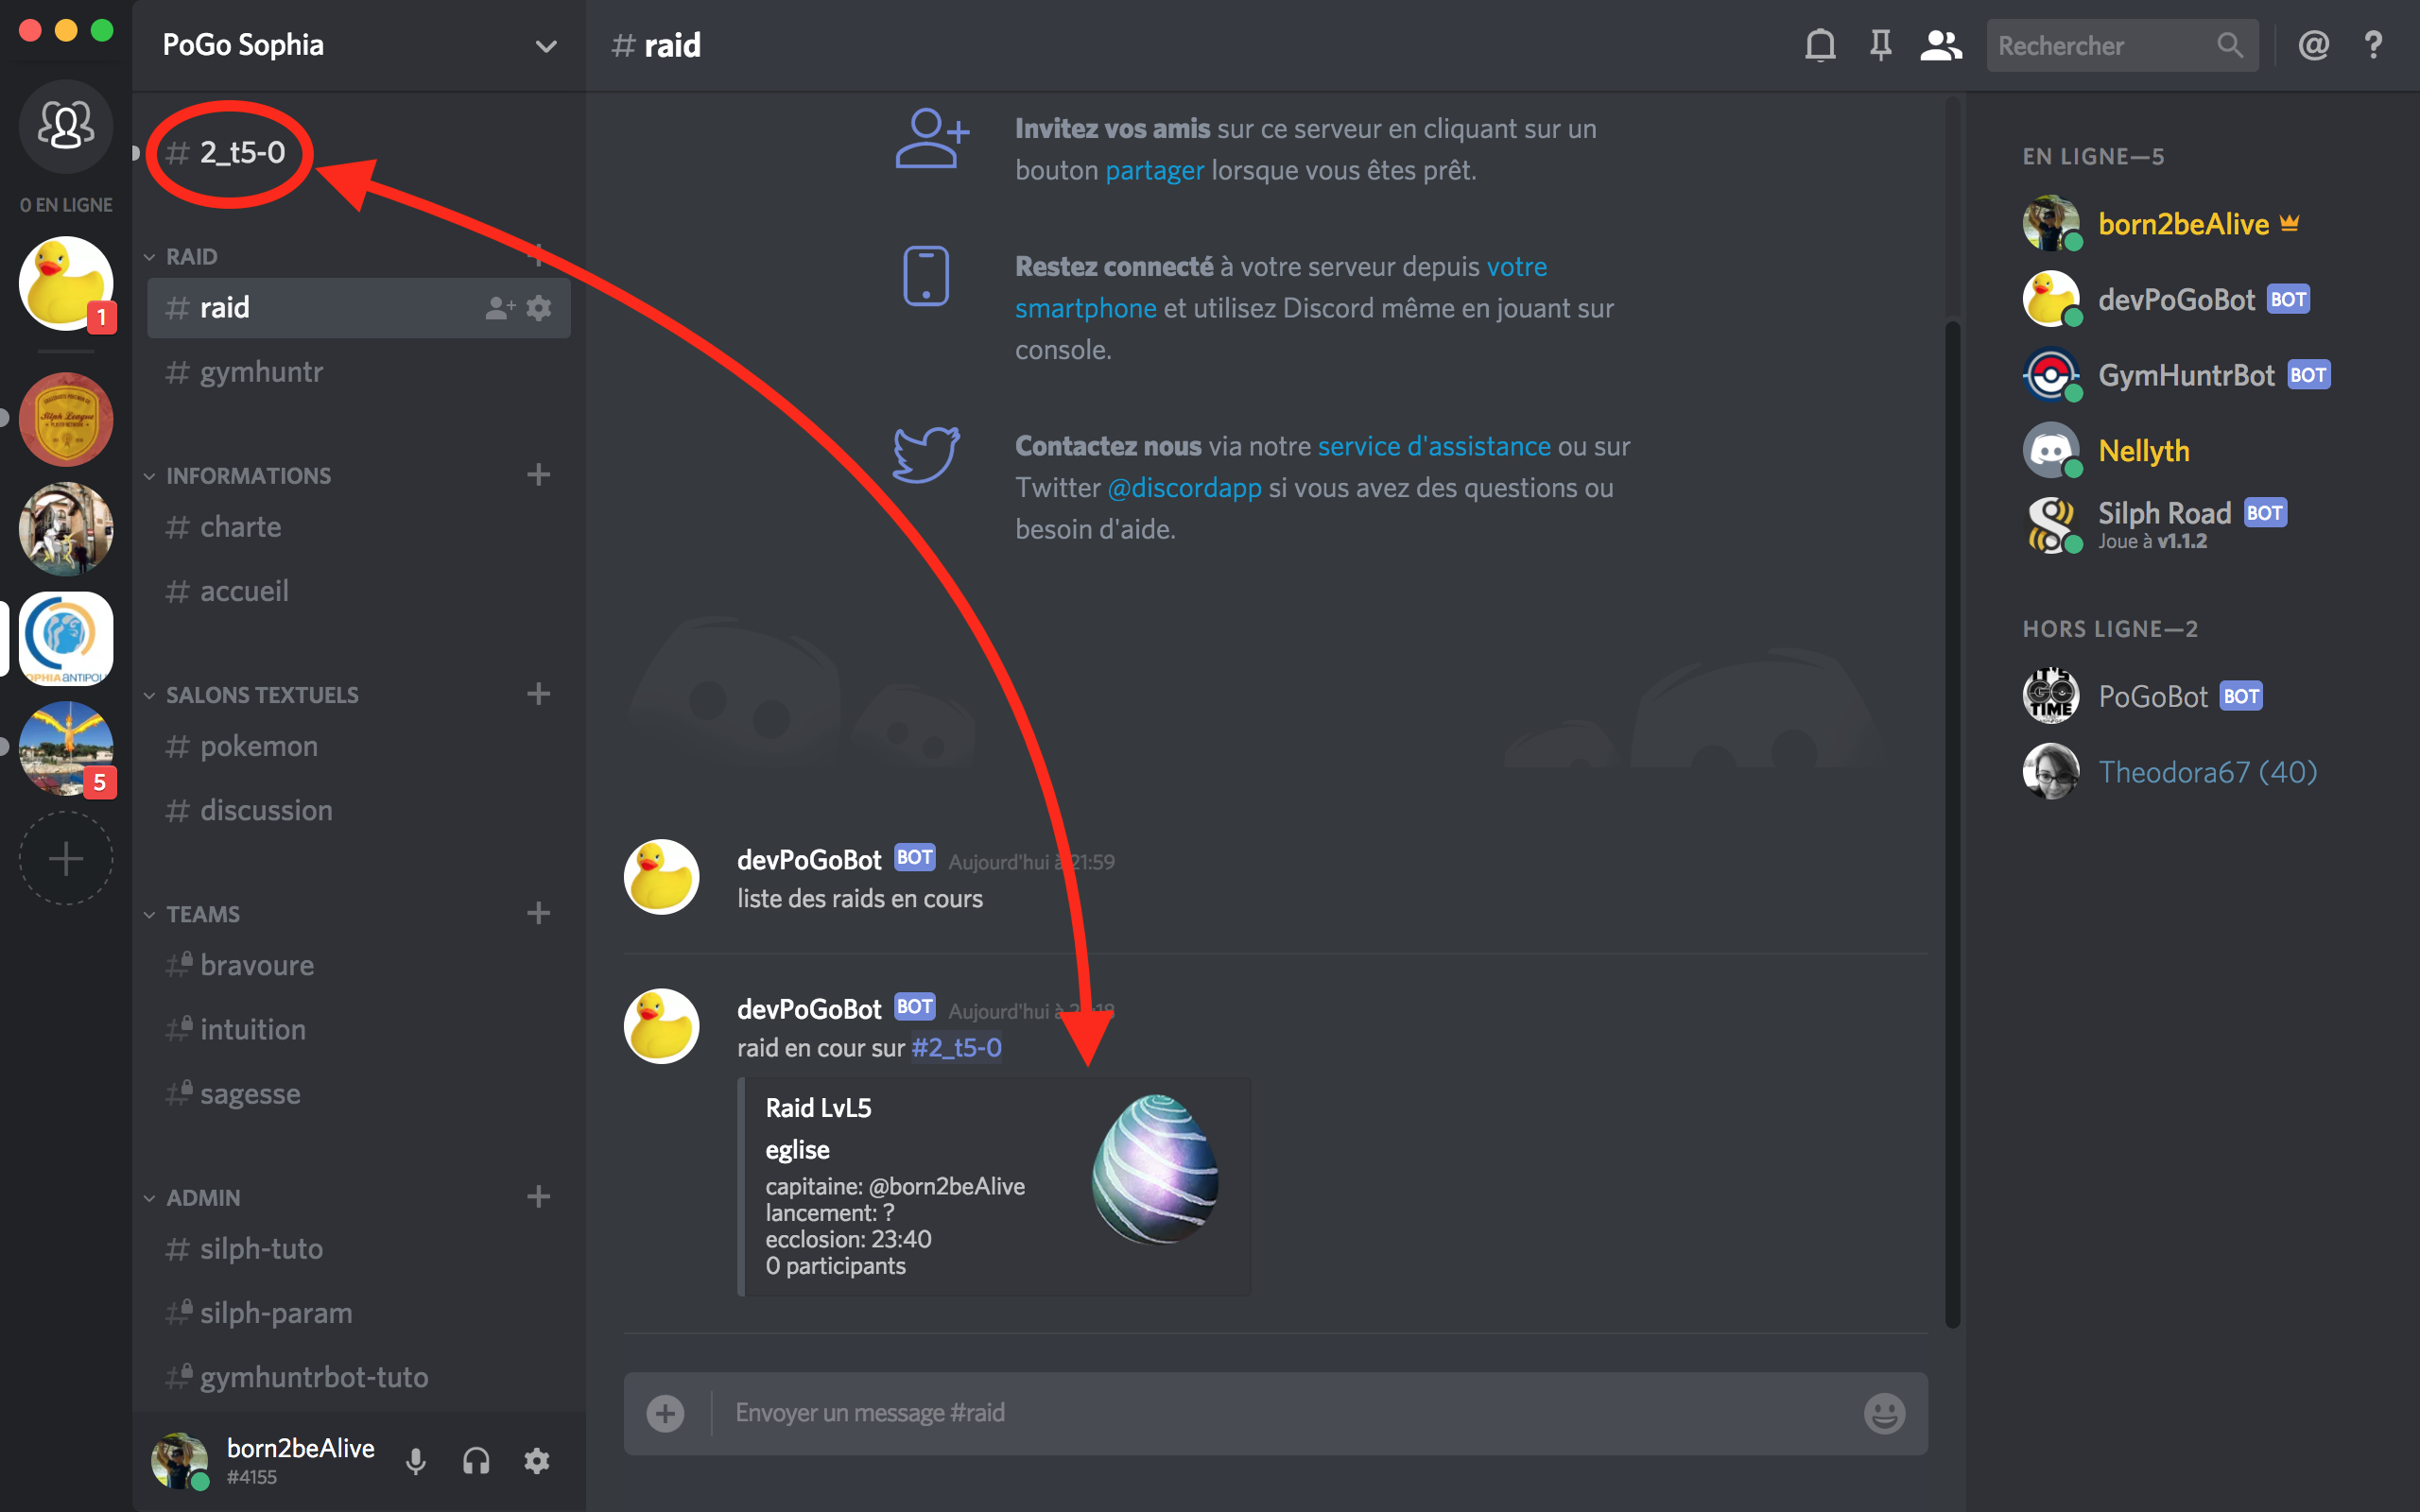
Task: Open the gymhuntrbot-tuto channel
Action: coord(359,1377)
